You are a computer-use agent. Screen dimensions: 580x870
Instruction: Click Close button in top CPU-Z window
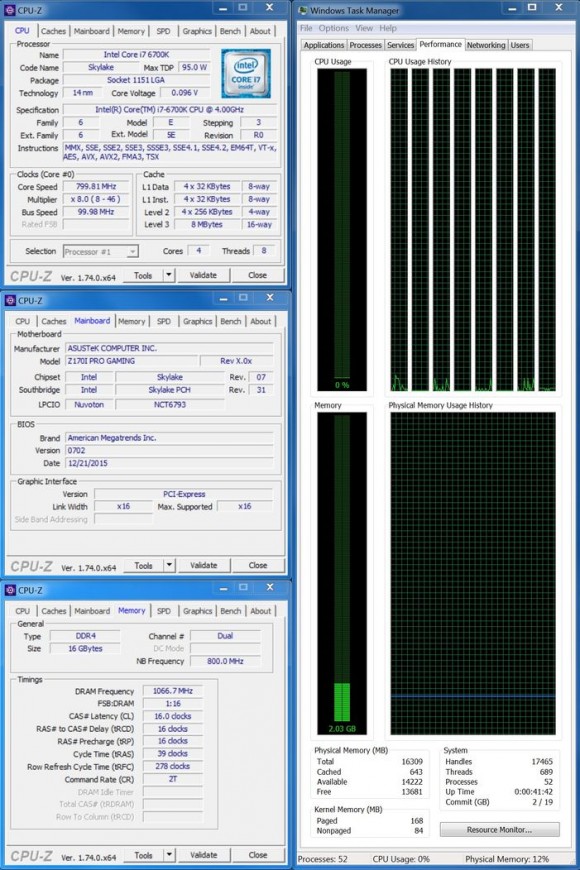pyautogui.click(x=258, y=275)
